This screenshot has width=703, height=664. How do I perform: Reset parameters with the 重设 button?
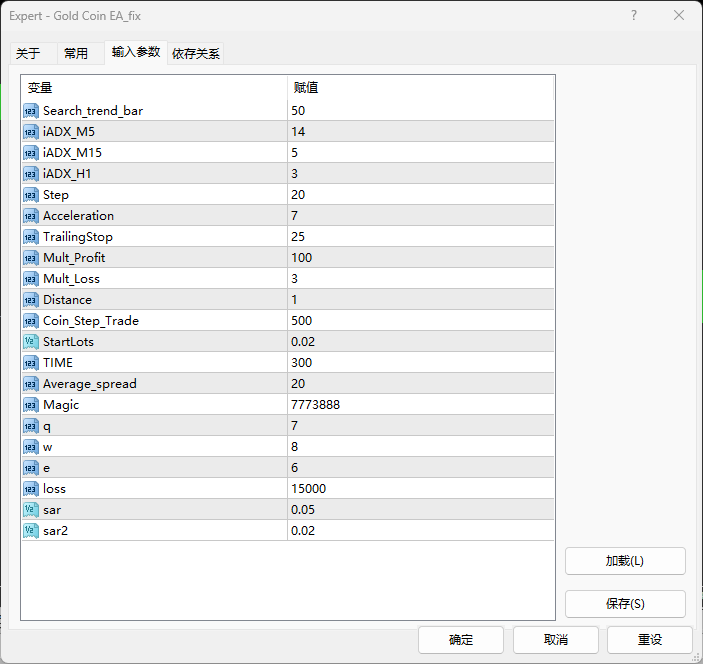650,640
